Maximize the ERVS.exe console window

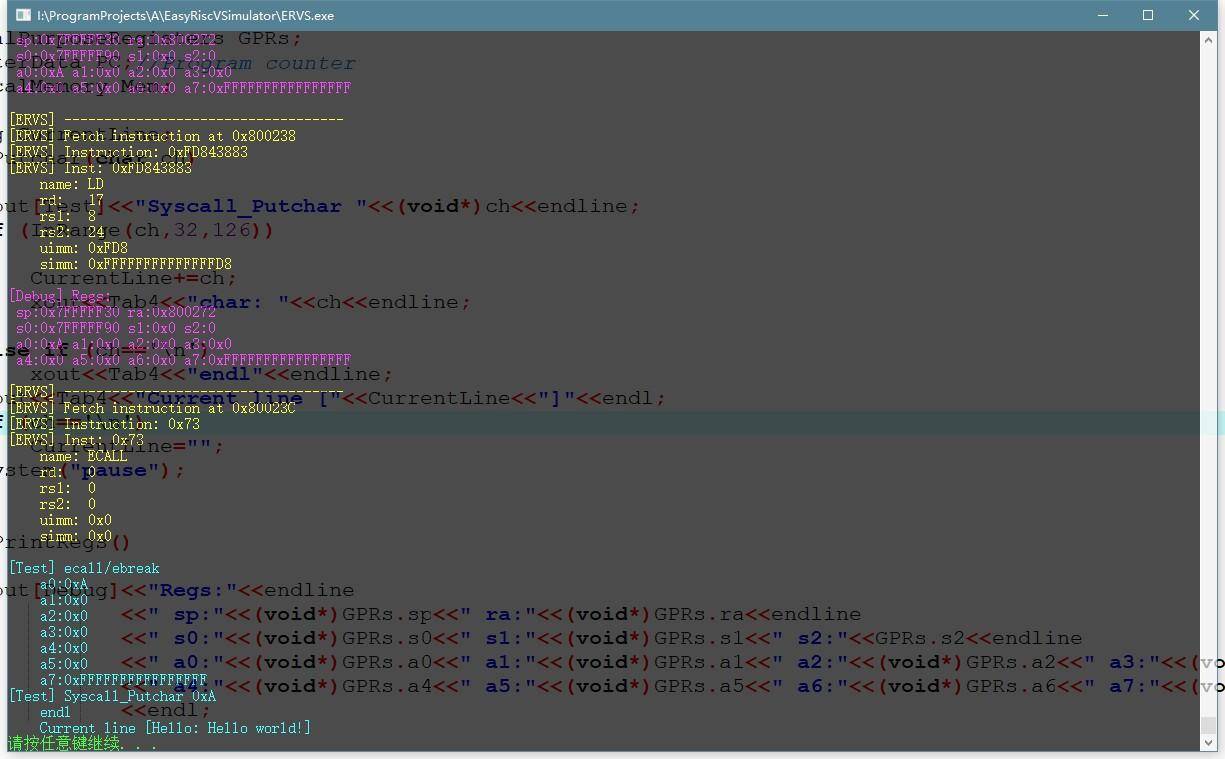(x=1148, y=15)
